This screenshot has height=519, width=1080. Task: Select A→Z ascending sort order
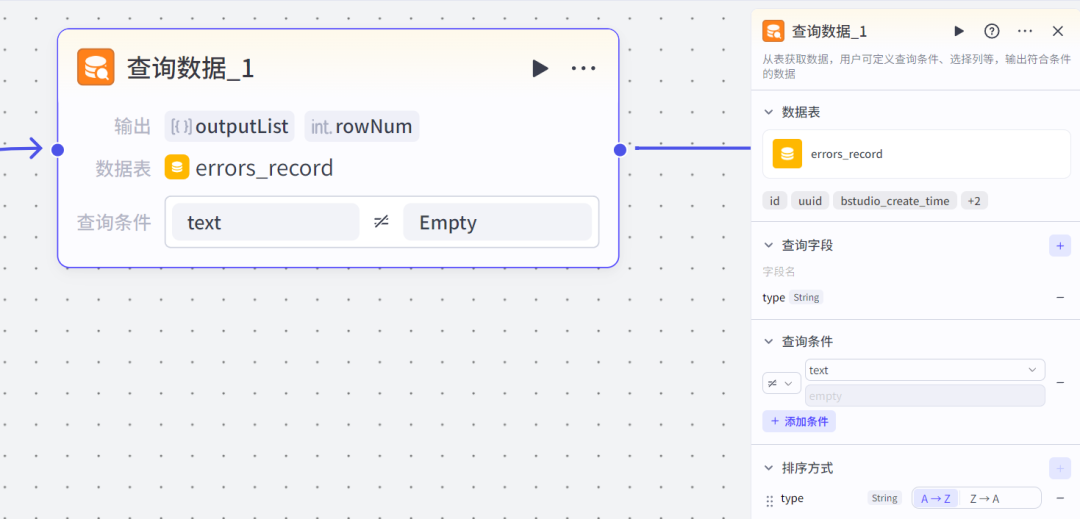[x=936, y=498]
